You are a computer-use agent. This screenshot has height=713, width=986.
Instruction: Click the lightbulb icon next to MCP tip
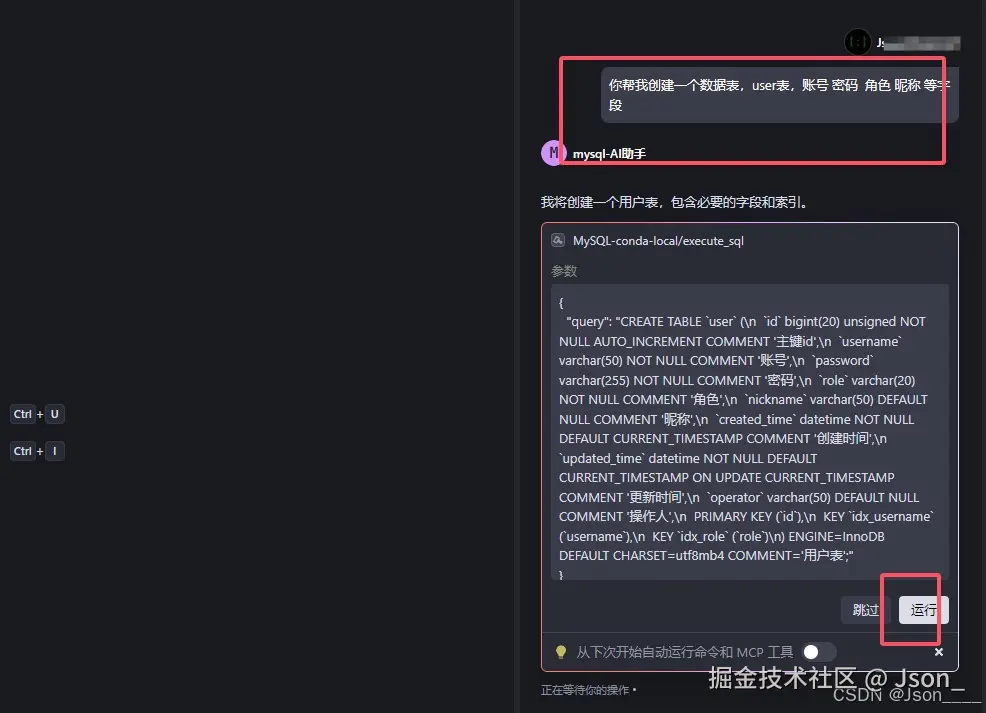[x=561, y=652]
